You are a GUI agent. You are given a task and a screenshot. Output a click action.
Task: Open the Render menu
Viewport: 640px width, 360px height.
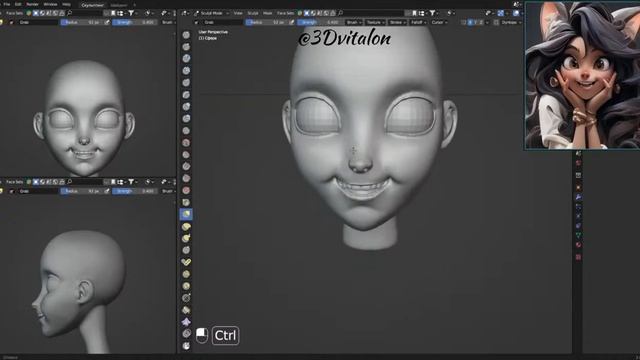point(32,4)
